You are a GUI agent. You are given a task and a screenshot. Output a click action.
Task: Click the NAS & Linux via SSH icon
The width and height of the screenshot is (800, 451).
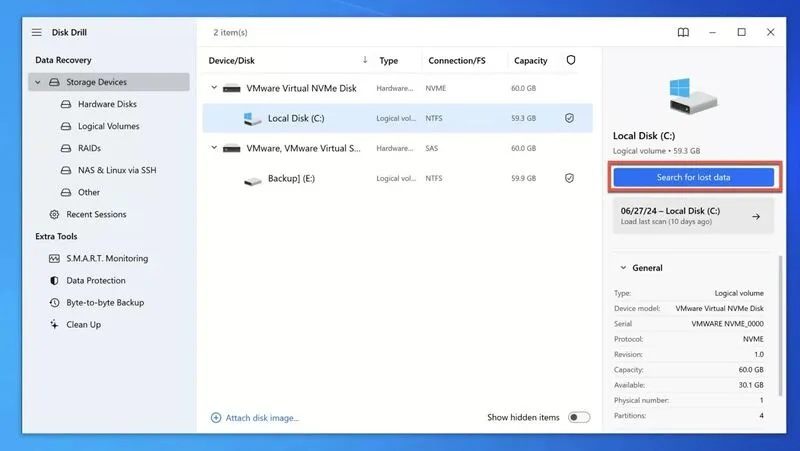tap(66, 170)
